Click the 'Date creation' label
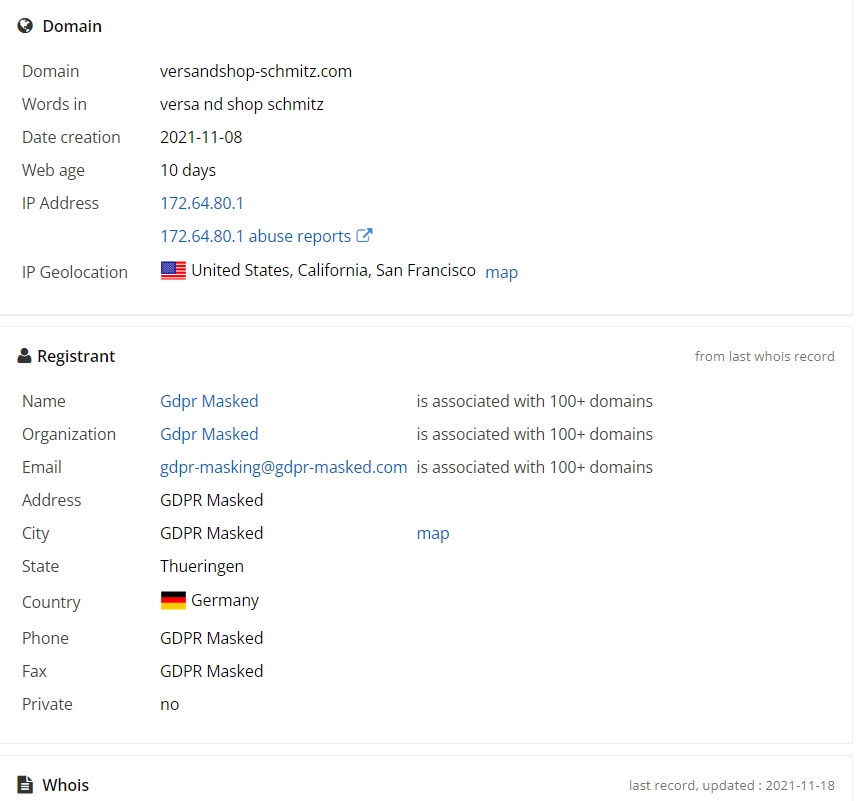861x801 pixels. (71, 137)
